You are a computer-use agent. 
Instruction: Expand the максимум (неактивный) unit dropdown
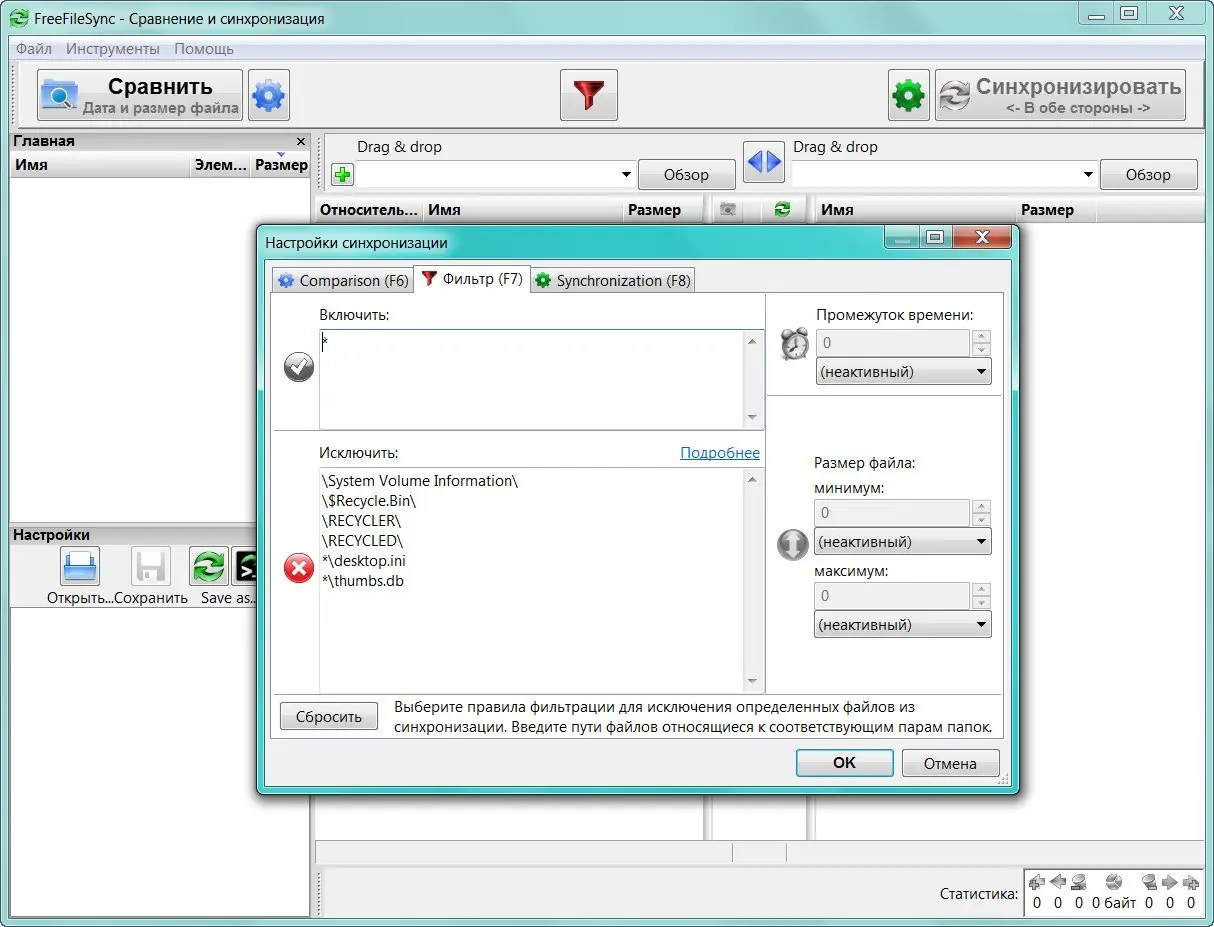(x=903, y=625)
